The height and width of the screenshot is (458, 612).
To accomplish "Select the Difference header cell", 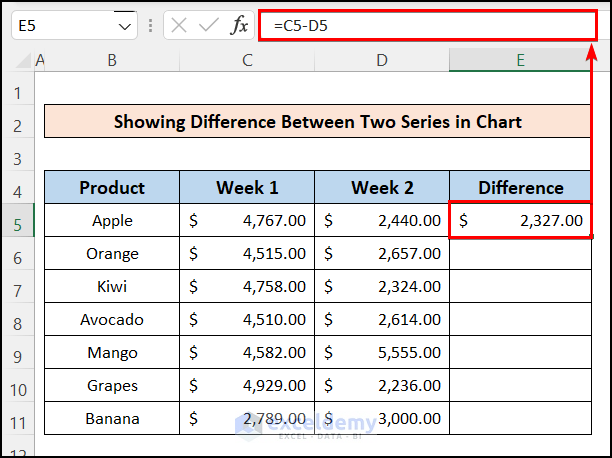I will tap(520, 187).
